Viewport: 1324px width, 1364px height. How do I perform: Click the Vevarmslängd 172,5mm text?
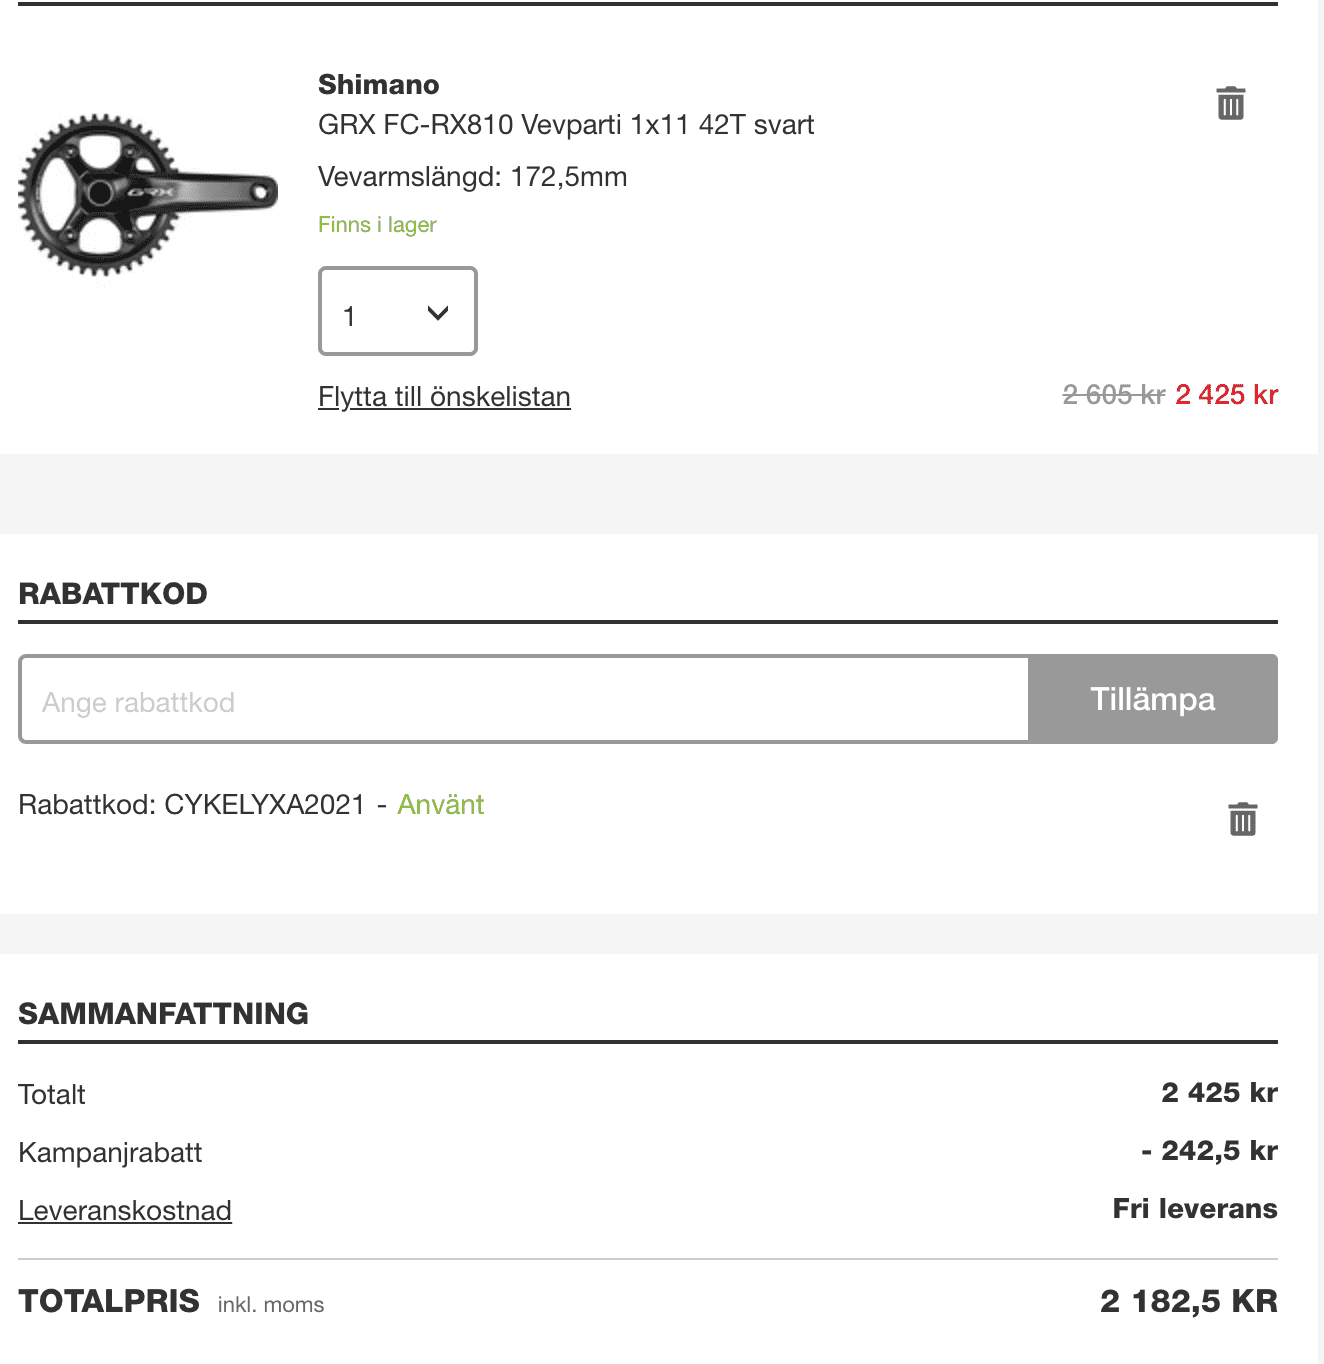click(x=472, y=177)
